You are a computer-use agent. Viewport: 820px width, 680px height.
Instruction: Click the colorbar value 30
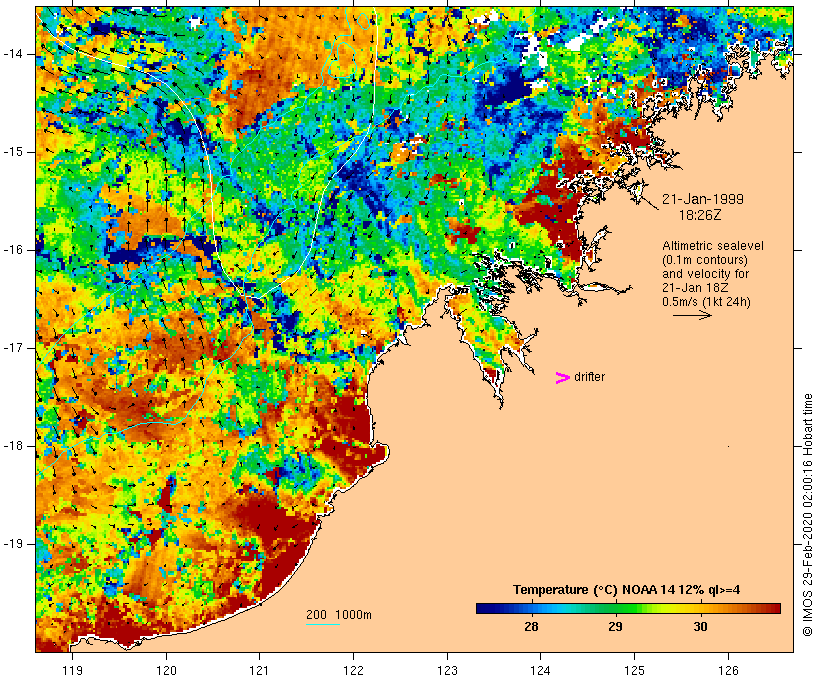coord(700,626)
